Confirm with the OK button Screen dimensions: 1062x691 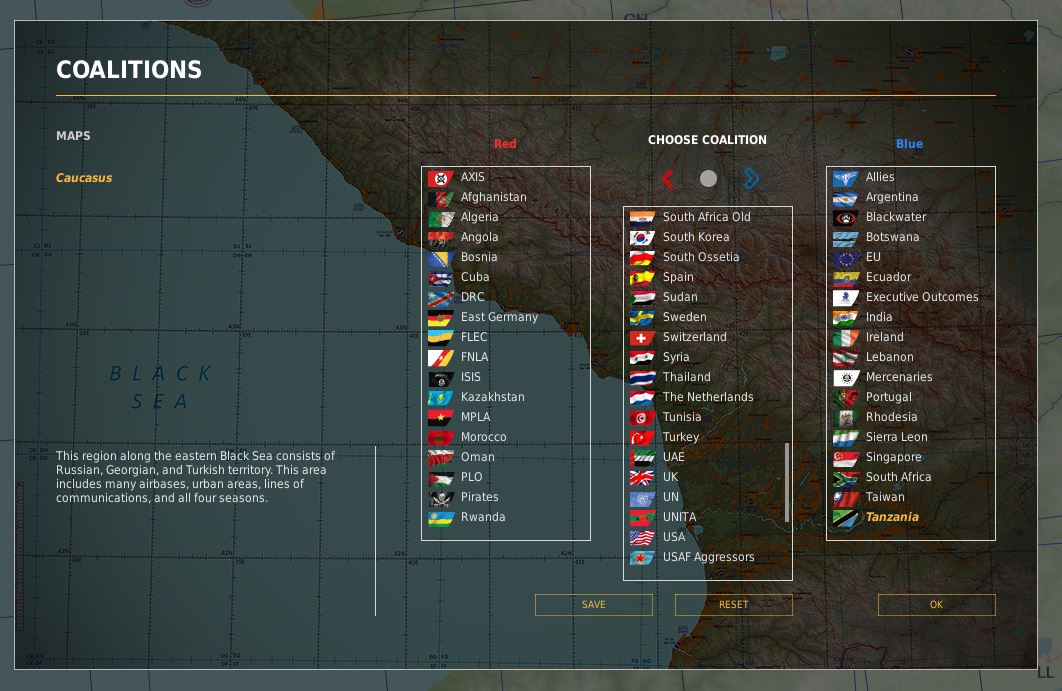936,605
